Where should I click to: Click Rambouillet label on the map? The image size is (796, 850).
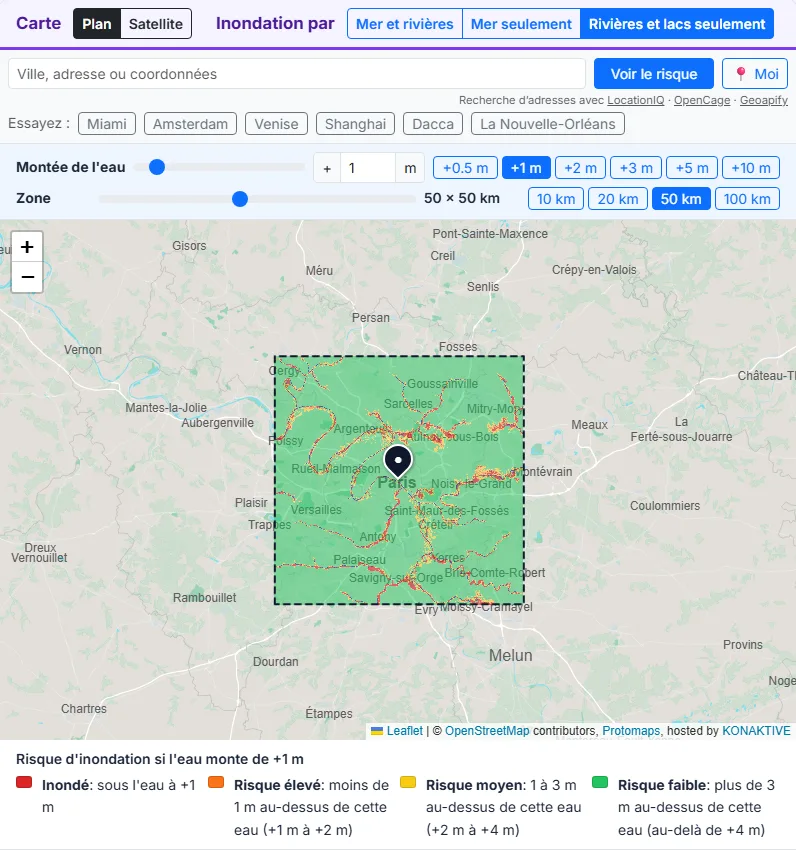[x=204, y=597]
